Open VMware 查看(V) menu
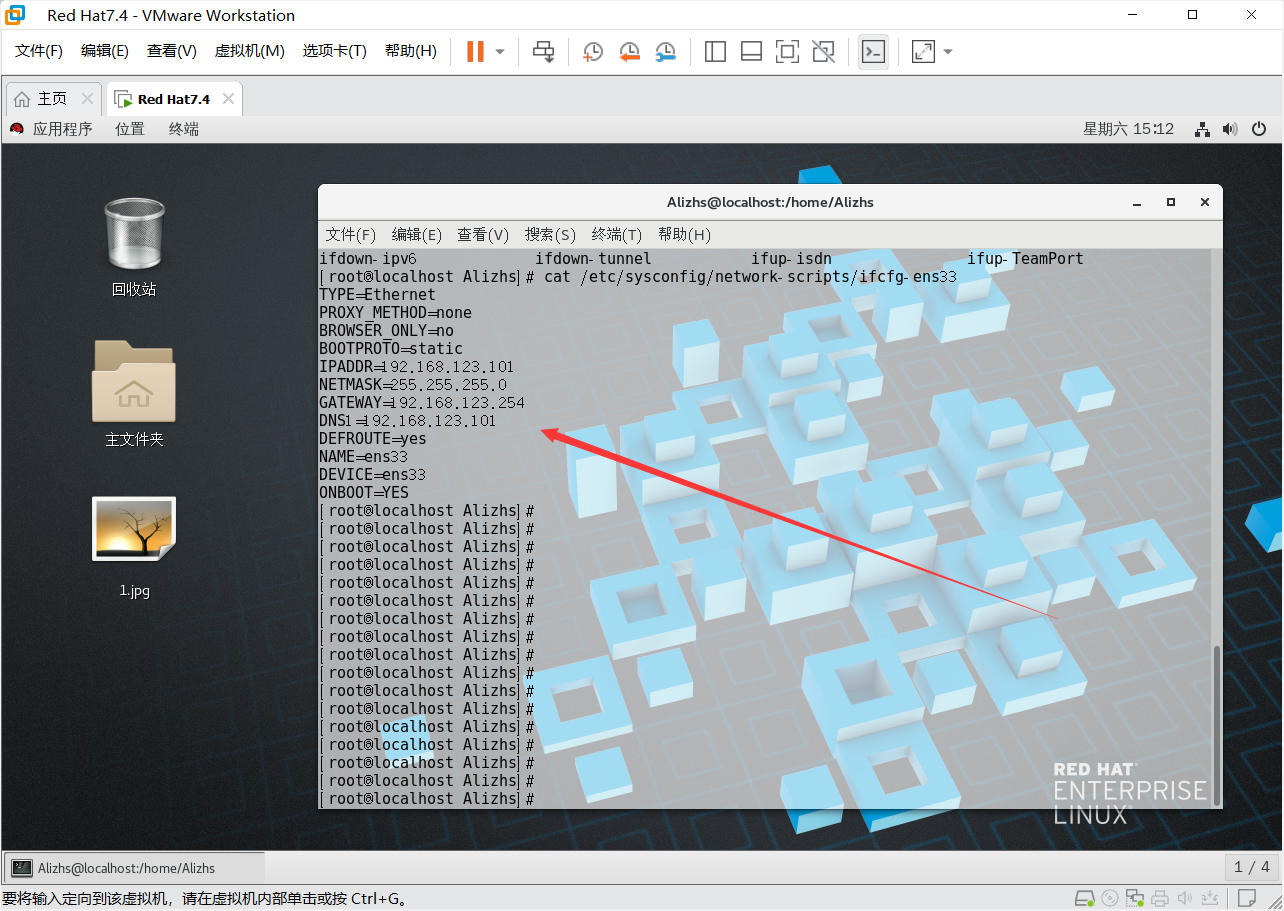Image resolution: width=1284 pixels, height=911 pixels. 172,51
